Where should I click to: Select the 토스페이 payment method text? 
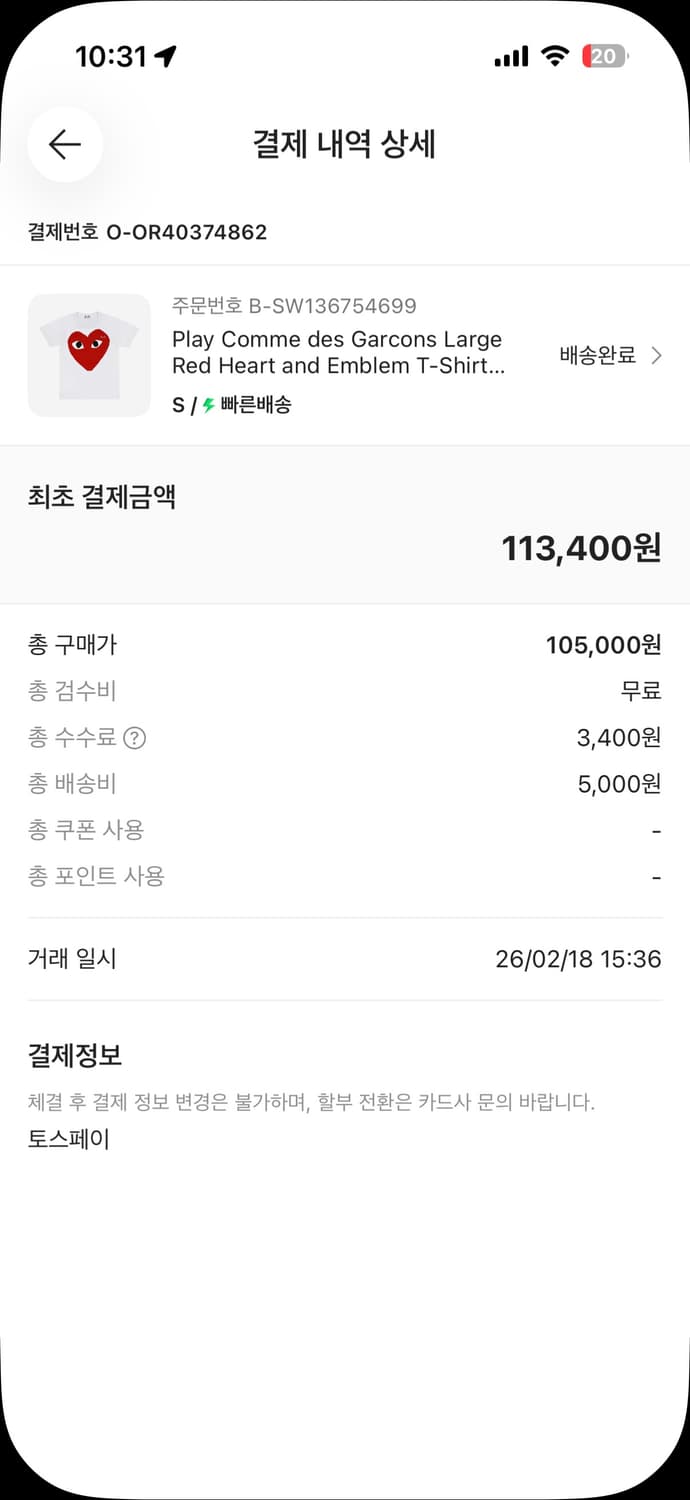(x=68, y=1138)
